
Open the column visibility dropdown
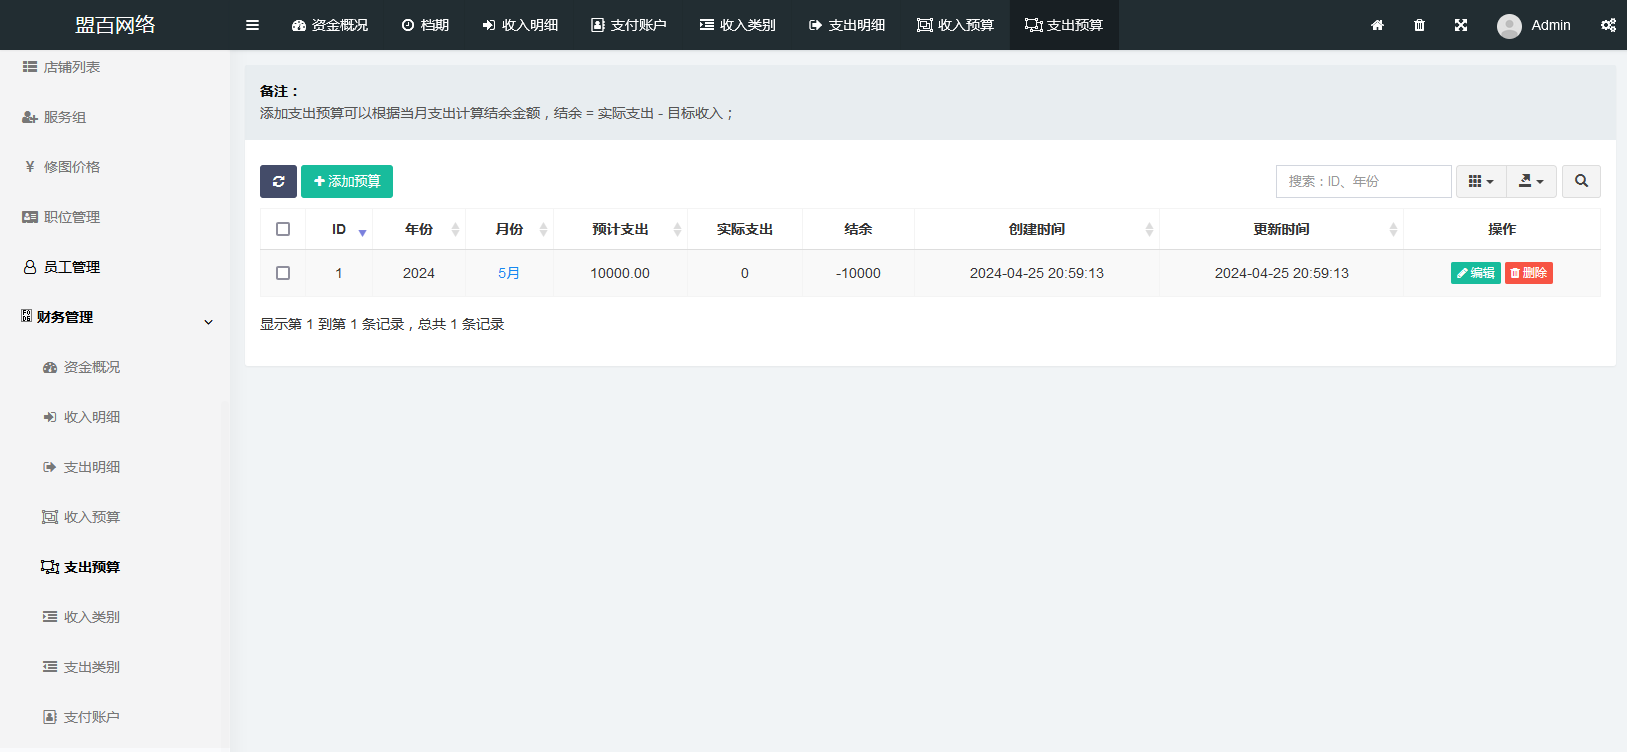tap(1480, 181)
